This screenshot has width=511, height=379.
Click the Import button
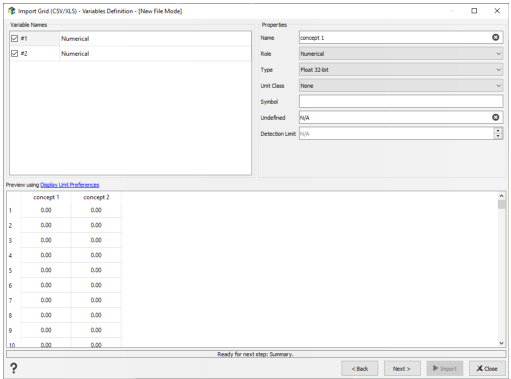(x=444, y=369)
